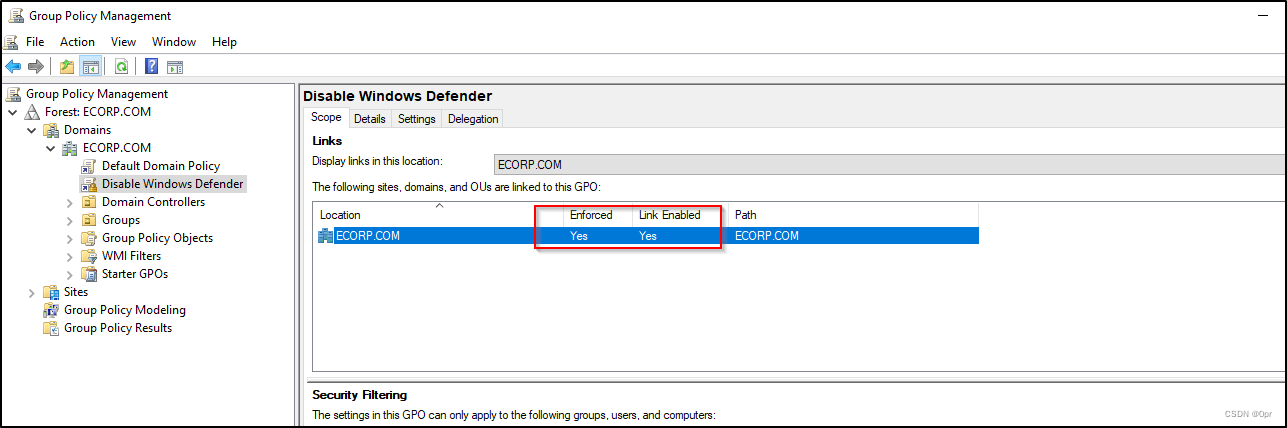The height and width of the screenshot is (428, 1287).
Task: Click the Group Policy Objects folder icon
Action: [89, 238]
